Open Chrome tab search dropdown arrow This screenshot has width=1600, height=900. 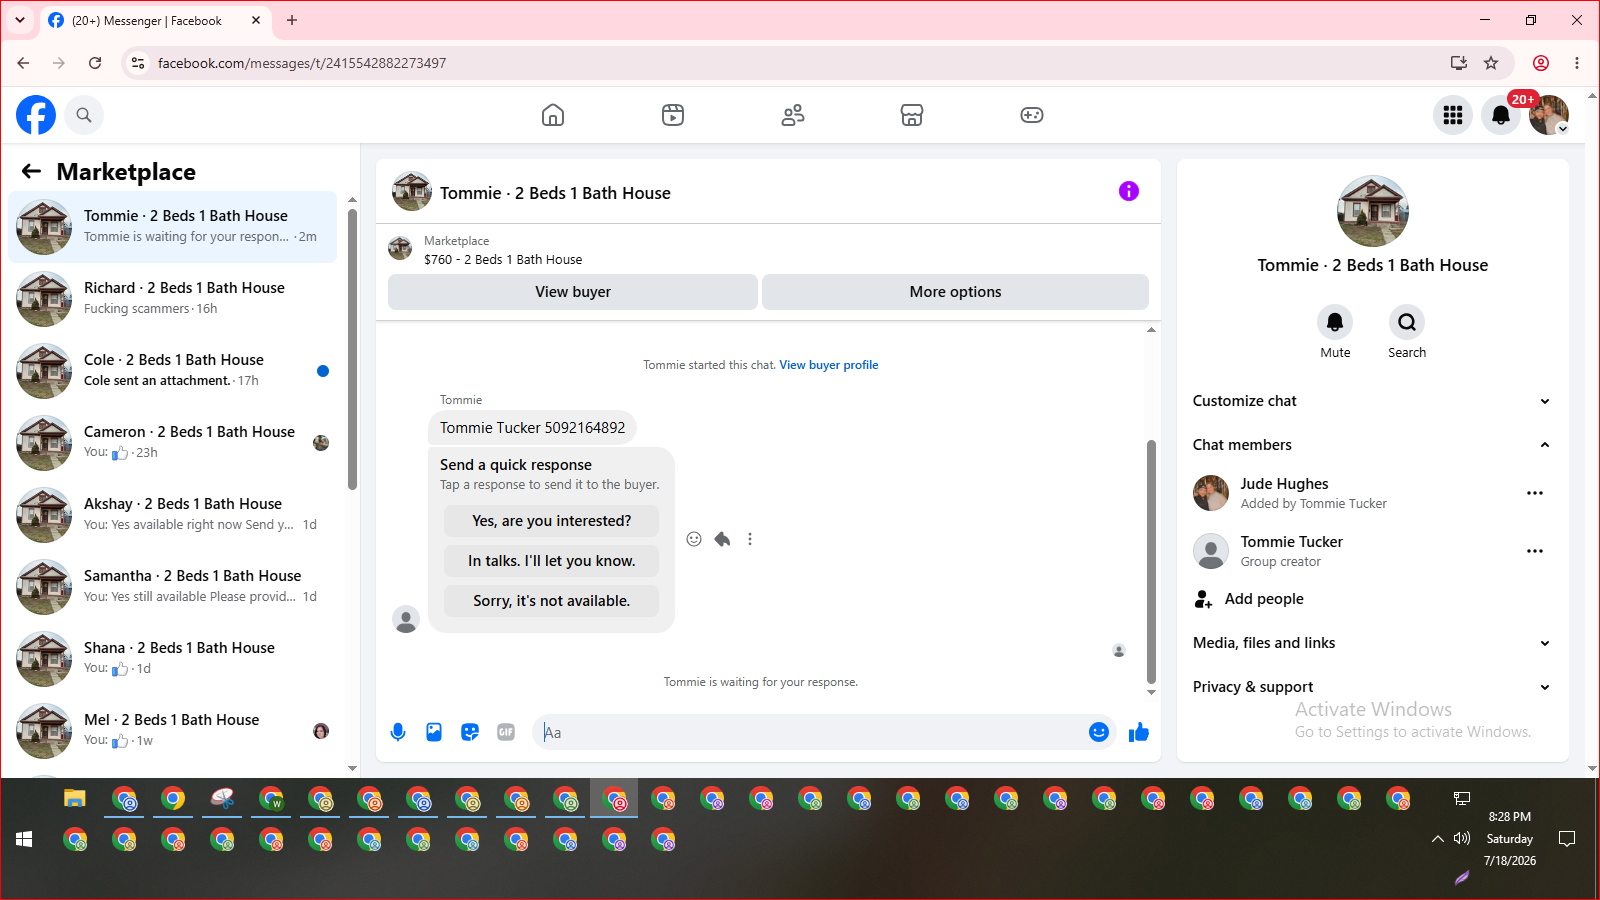point(20,20)
